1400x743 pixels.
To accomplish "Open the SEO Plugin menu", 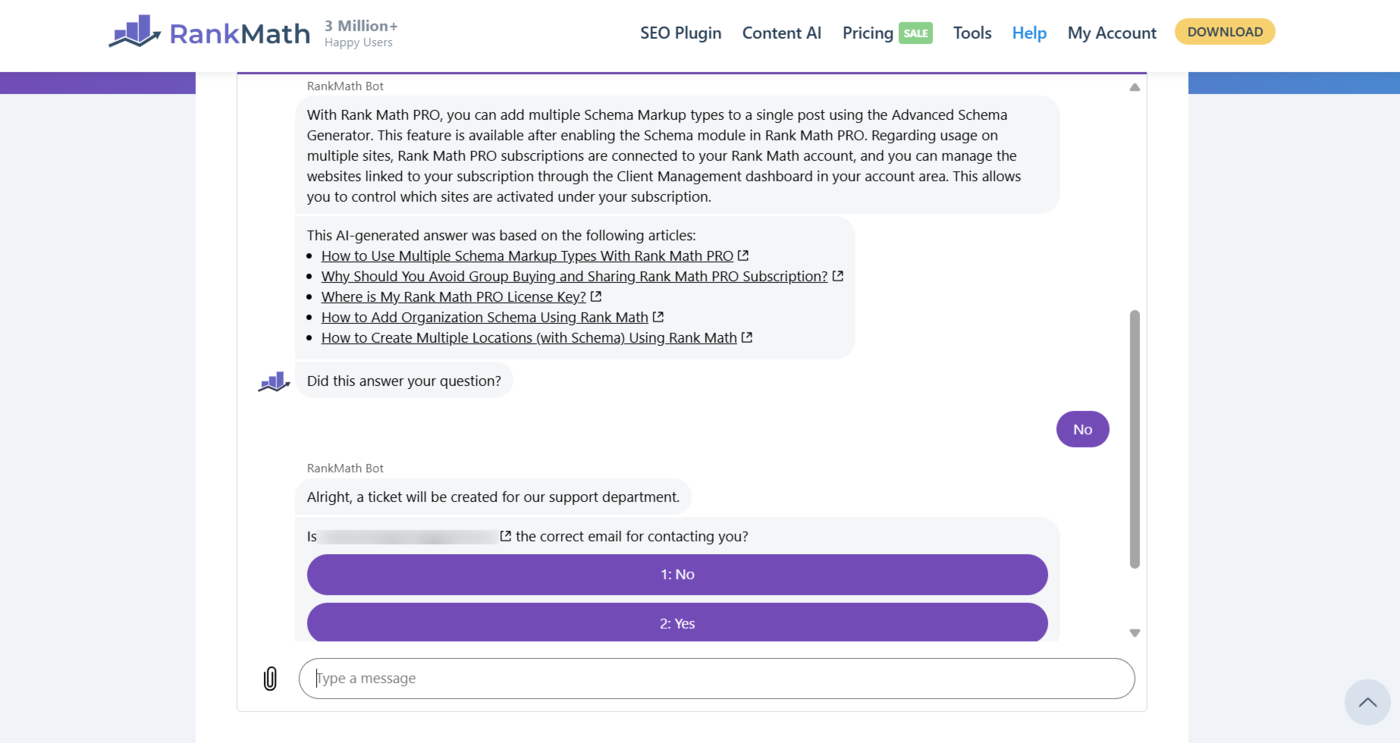I will (680, 32).
